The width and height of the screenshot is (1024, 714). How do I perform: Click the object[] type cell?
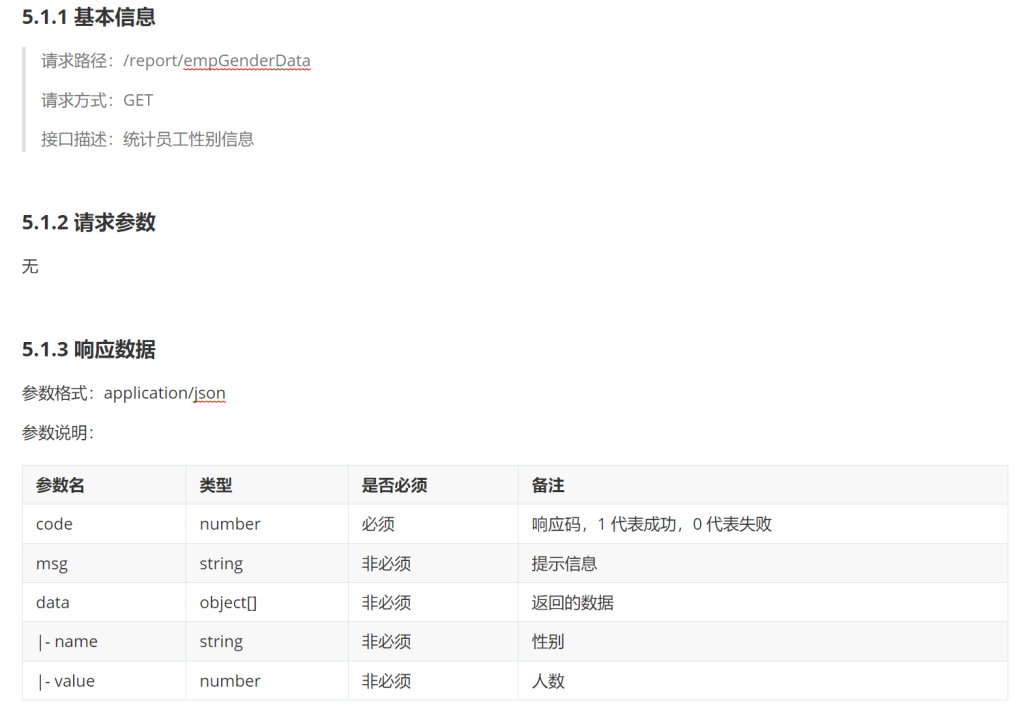click(230, 602)
